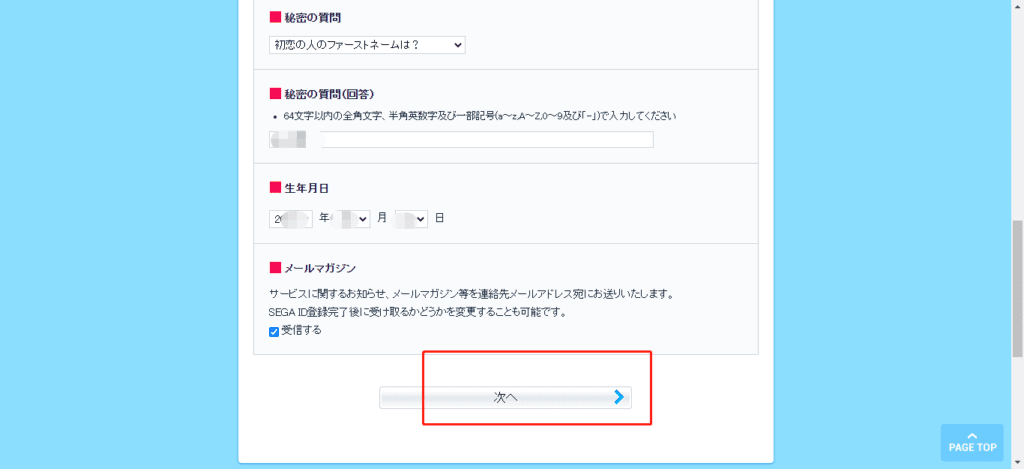The width and height of the screenshot is (1024, 469).
Task: Click the 64文字以内 input instruction text
Action: click(x=479, y=116)
